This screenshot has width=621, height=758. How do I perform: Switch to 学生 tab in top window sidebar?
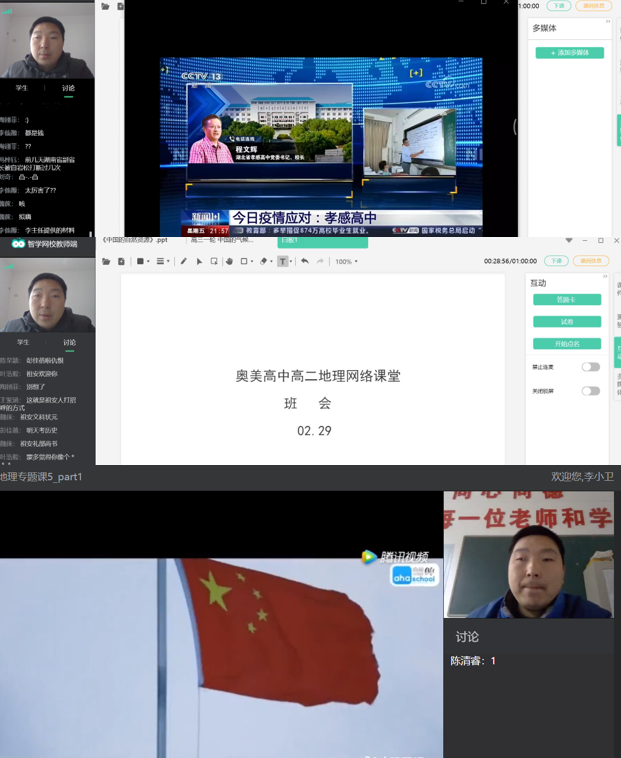tap(22, 88)
